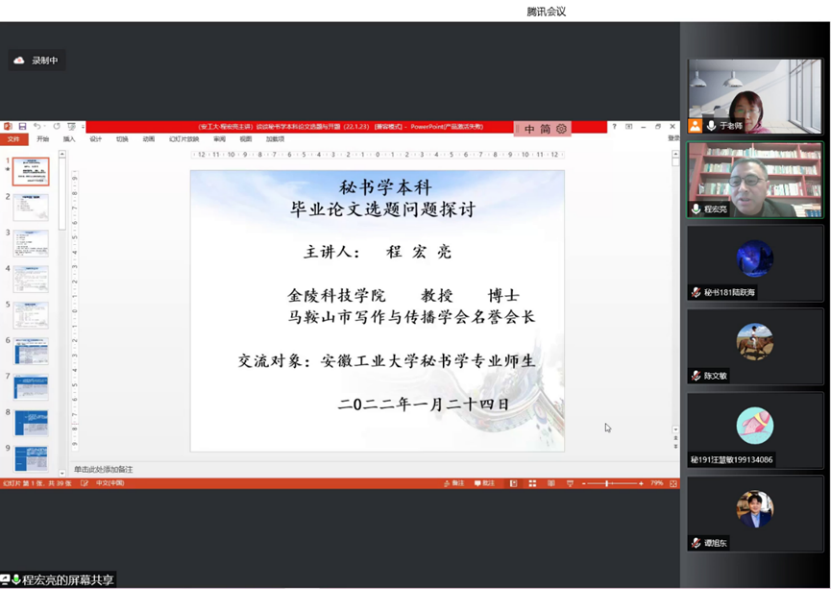The image size is (831, 589).
Task: Click the Undo arrow in PowerPoint toolbar
Action: click(37, 127)
